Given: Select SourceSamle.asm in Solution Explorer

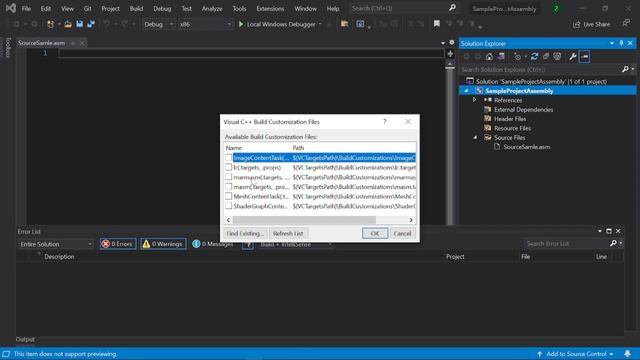Looking at the screenshot, I should coord(527,147).
